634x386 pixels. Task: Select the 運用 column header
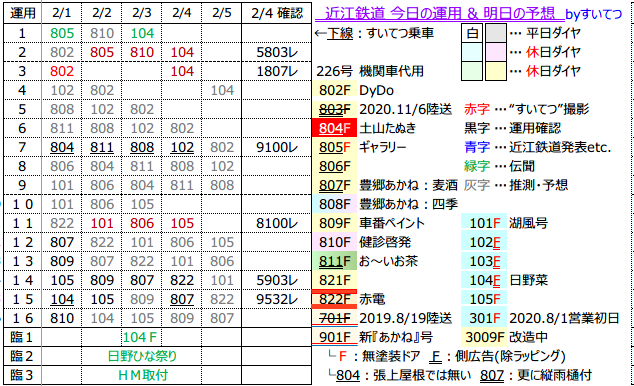tap(23, 13)
